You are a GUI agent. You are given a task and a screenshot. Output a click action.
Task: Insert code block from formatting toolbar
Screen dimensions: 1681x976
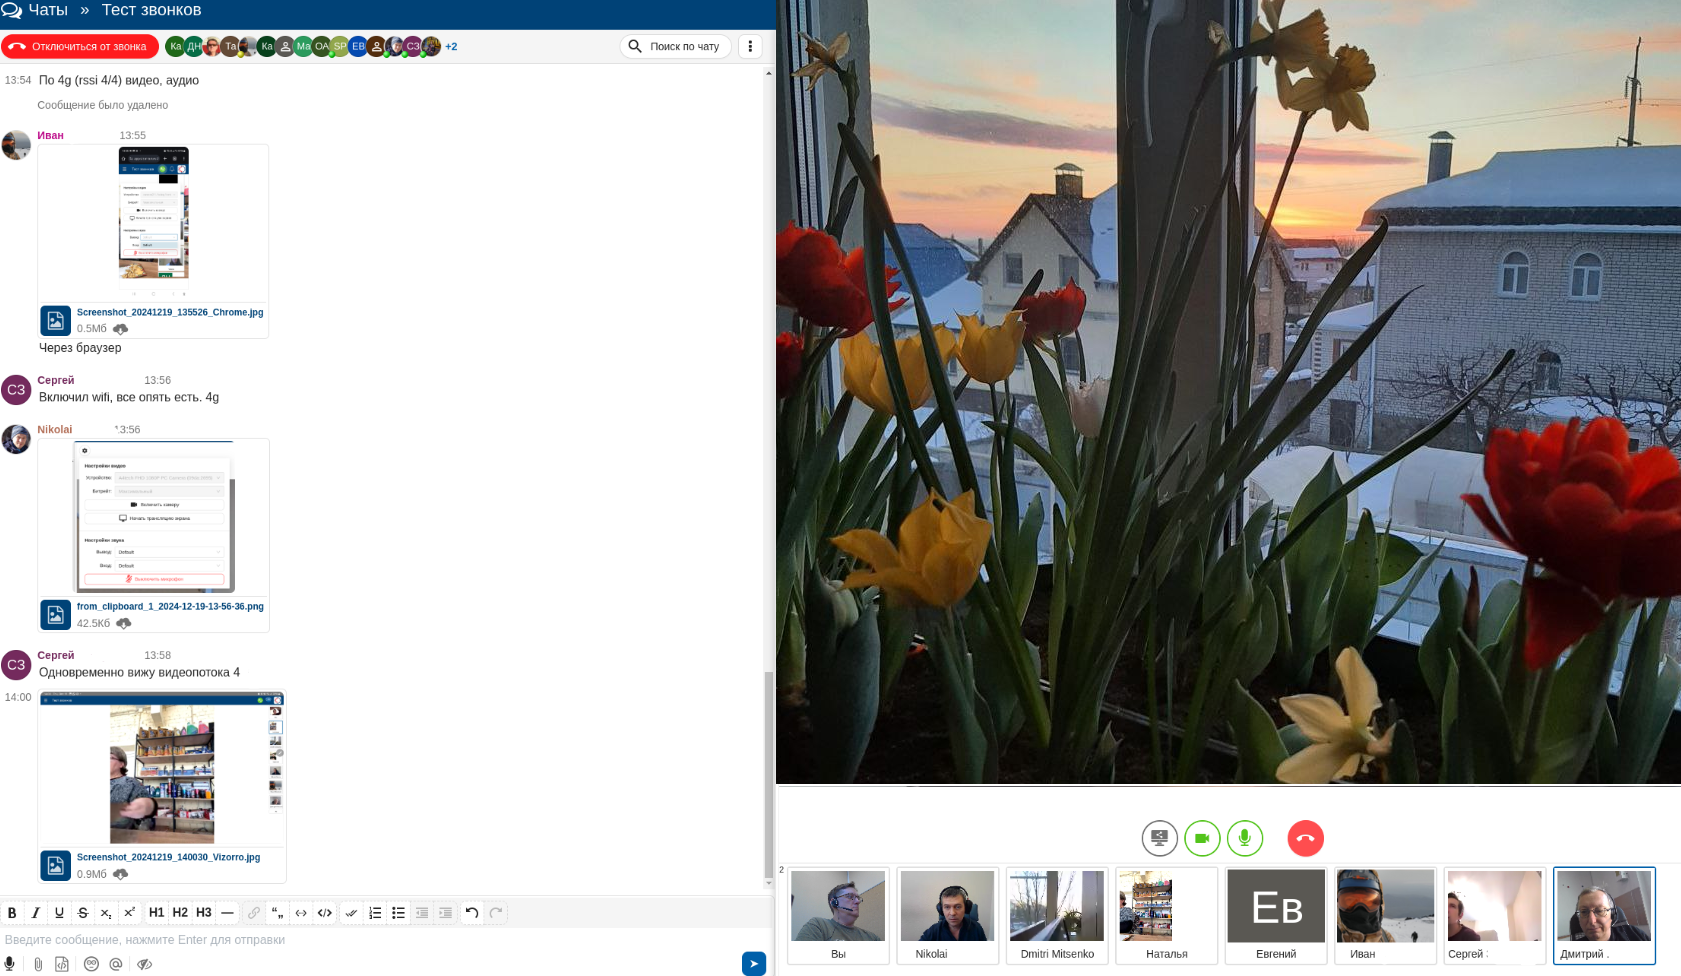(325, 912)
